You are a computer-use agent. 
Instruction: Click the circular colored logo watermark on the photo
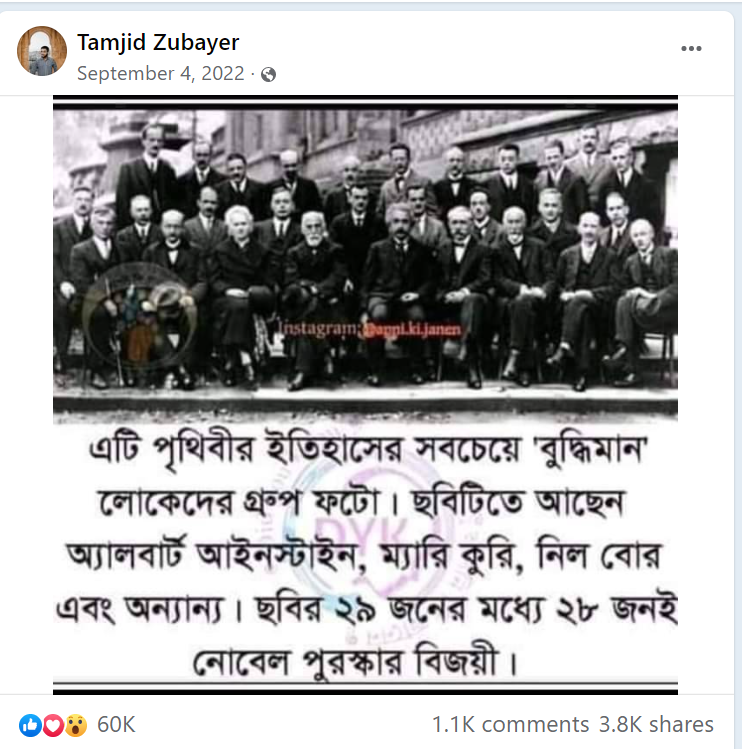140,316
